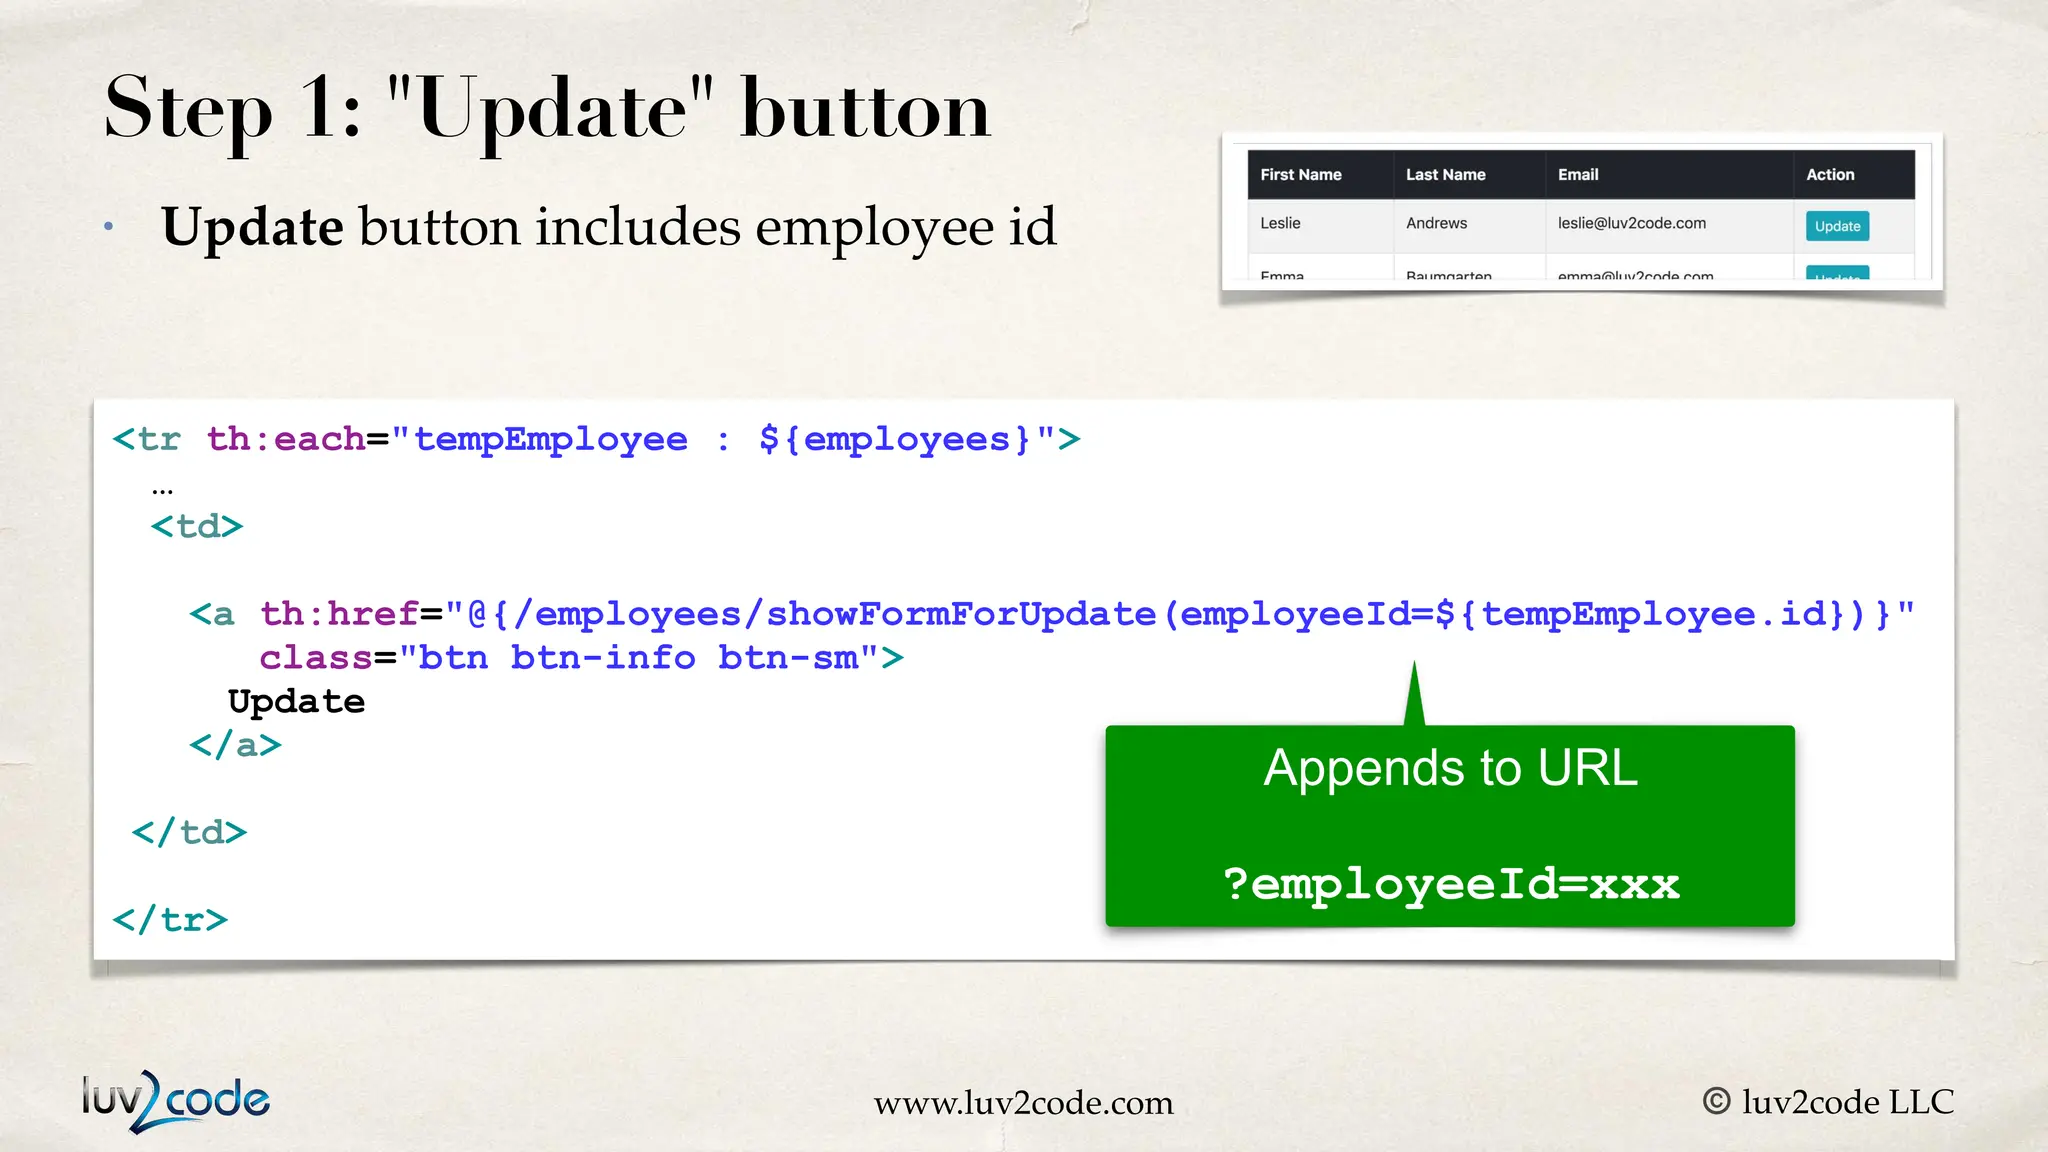The height and width of the screenshot is (1152, 2048).
Task: Click the 'Update' link text in code
Action: coord(296,702)
